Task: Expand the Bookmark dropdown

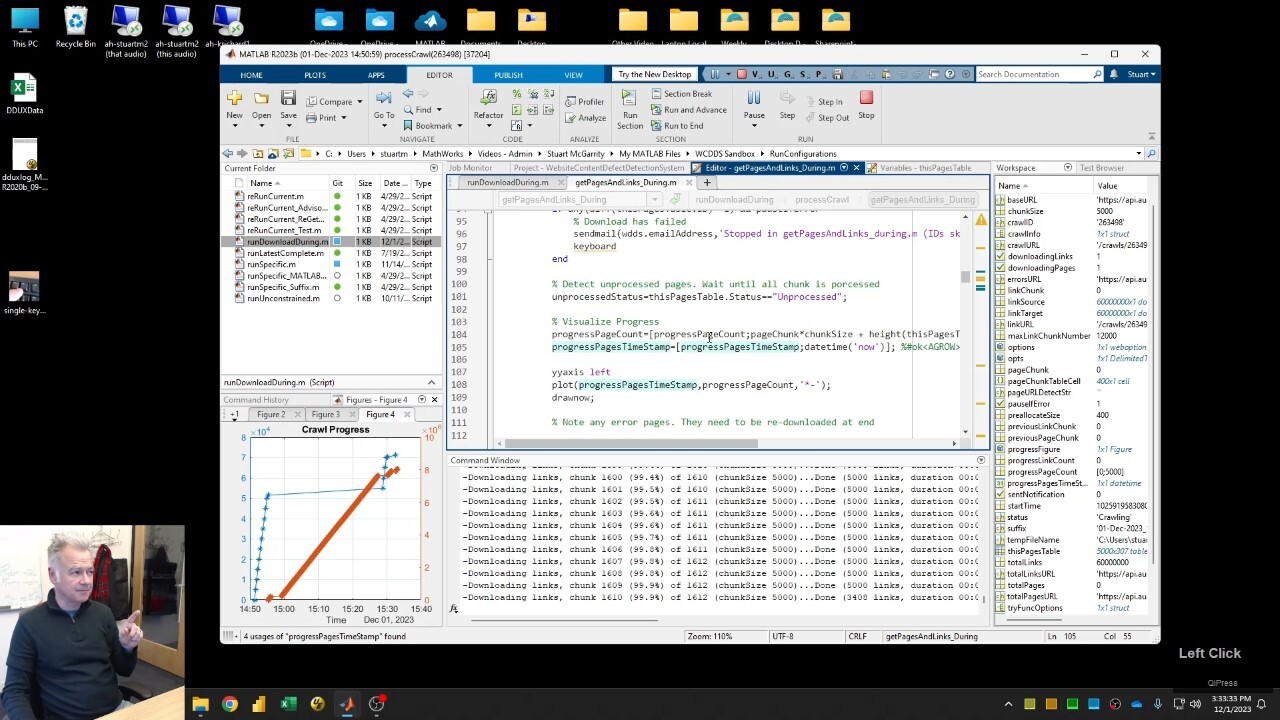Action: [x=459, y=126]
